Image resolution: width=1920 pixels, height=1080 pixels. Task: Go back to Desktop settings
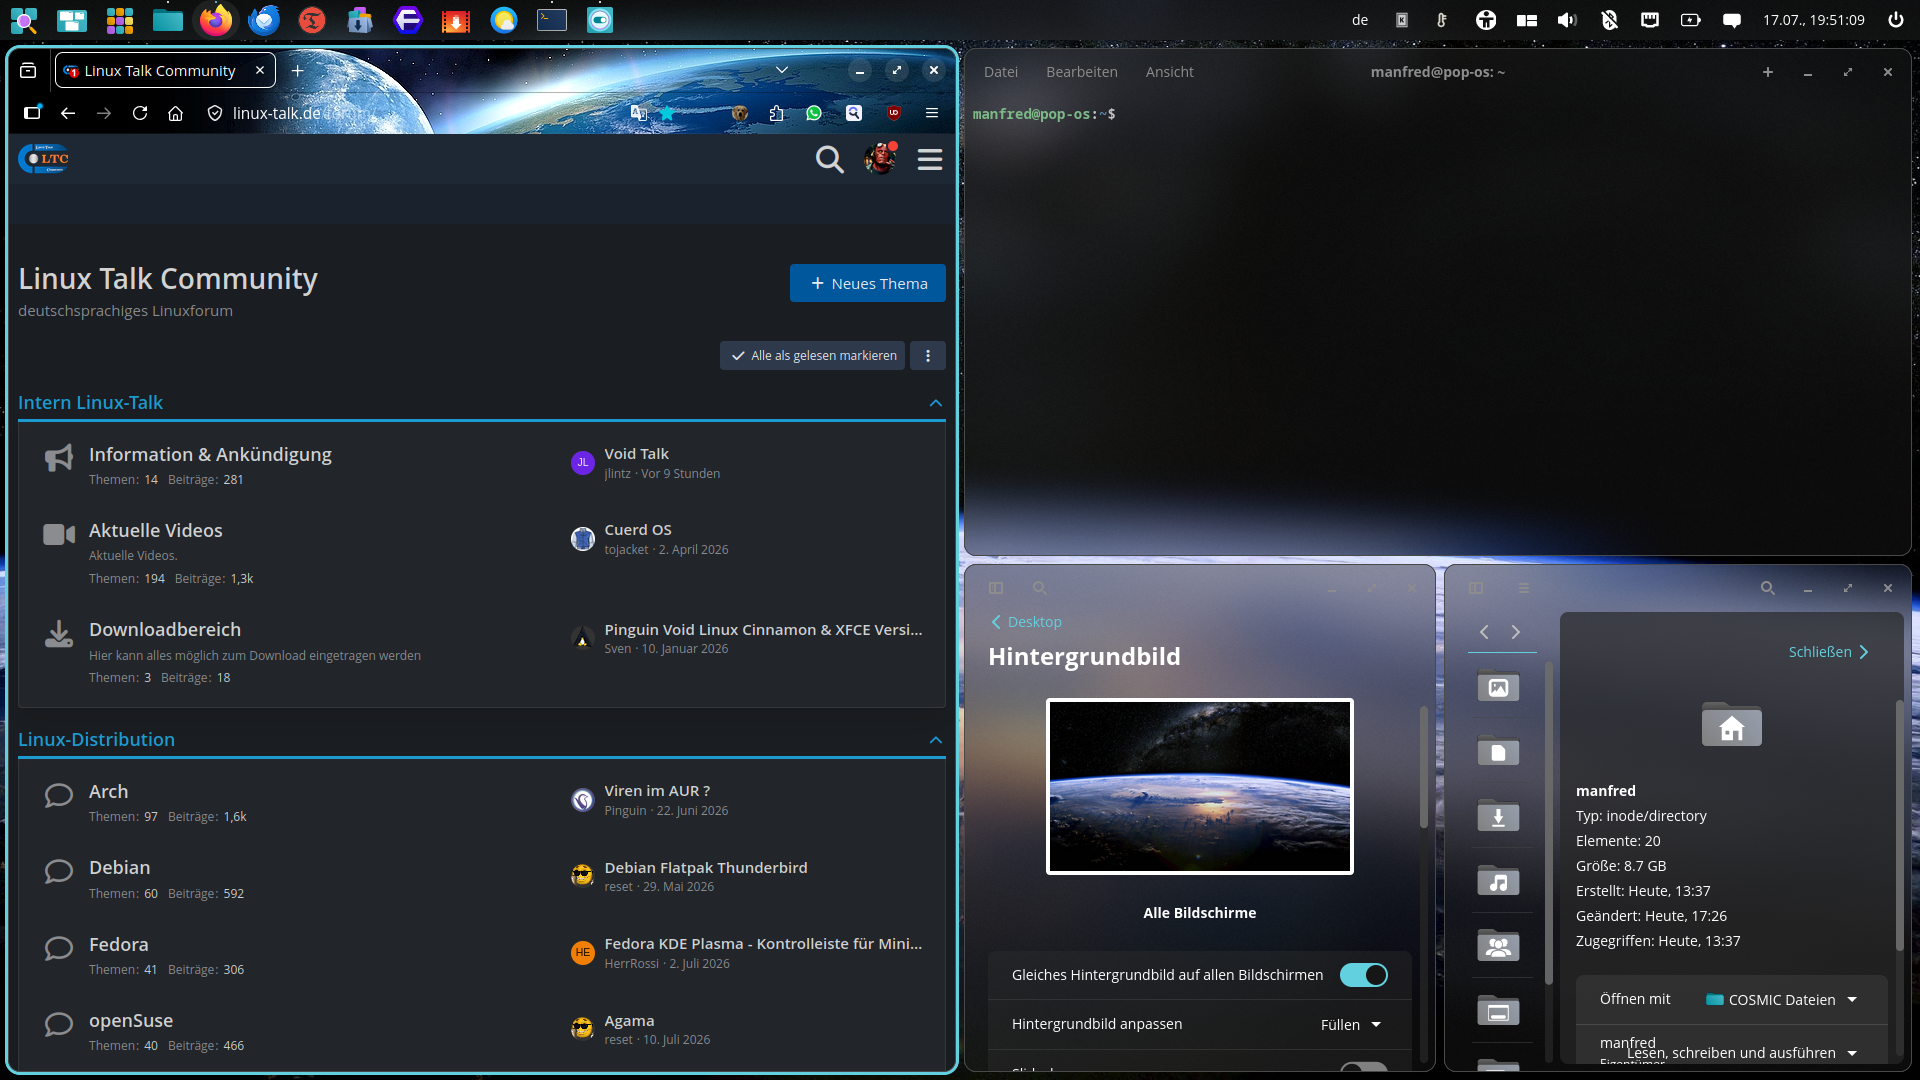(x=1026, y=622)
